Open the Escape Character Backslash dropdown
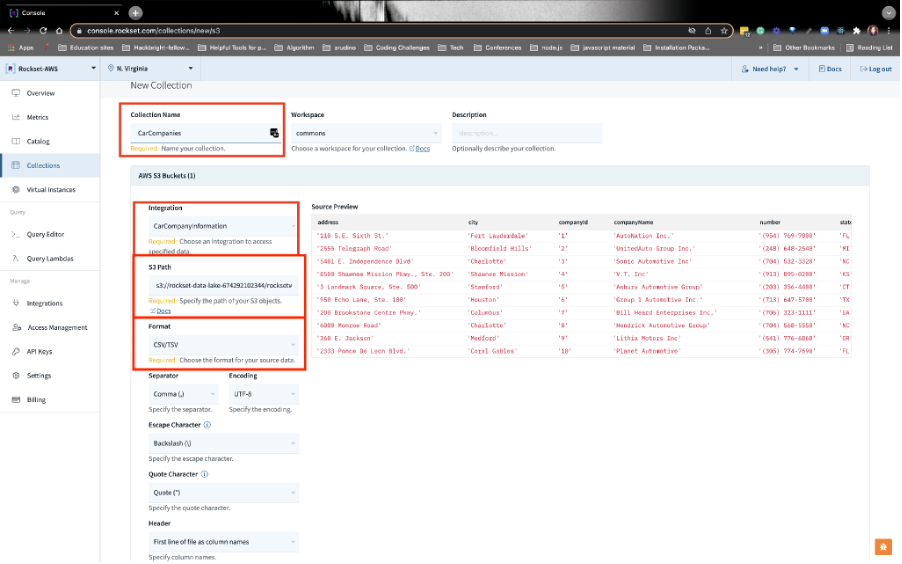Screen dimensions: 902x564 click(223, 444)
